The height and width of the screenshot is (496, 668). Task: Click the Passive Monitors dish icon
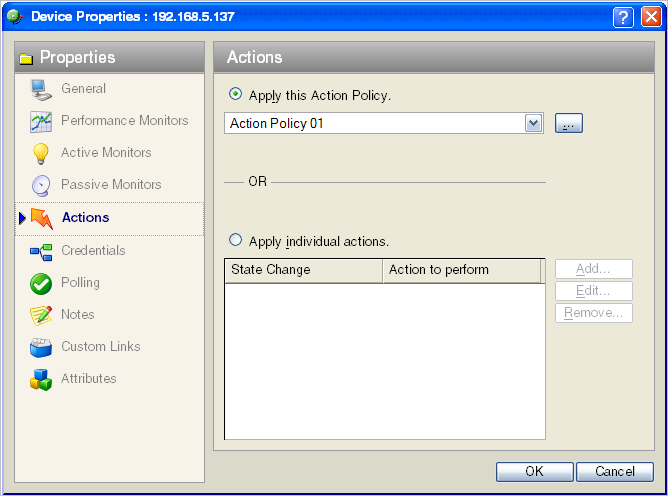click(41, 186)
